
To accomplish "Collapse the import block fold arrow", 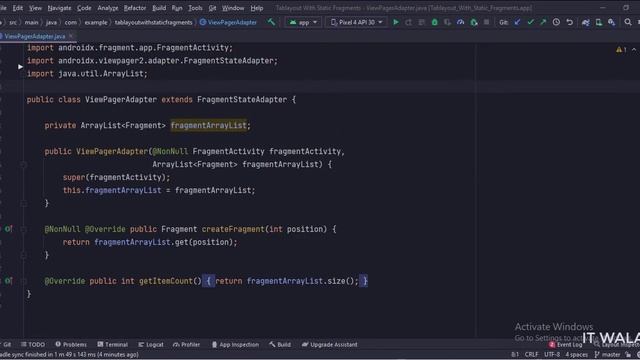I will 20,67.
